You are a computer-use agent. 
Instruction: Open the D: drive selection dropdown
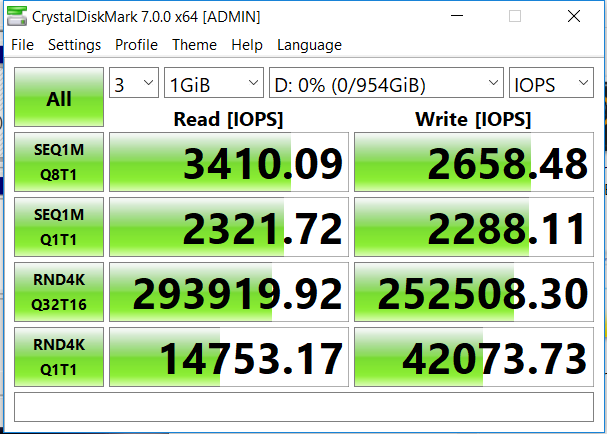386,83
